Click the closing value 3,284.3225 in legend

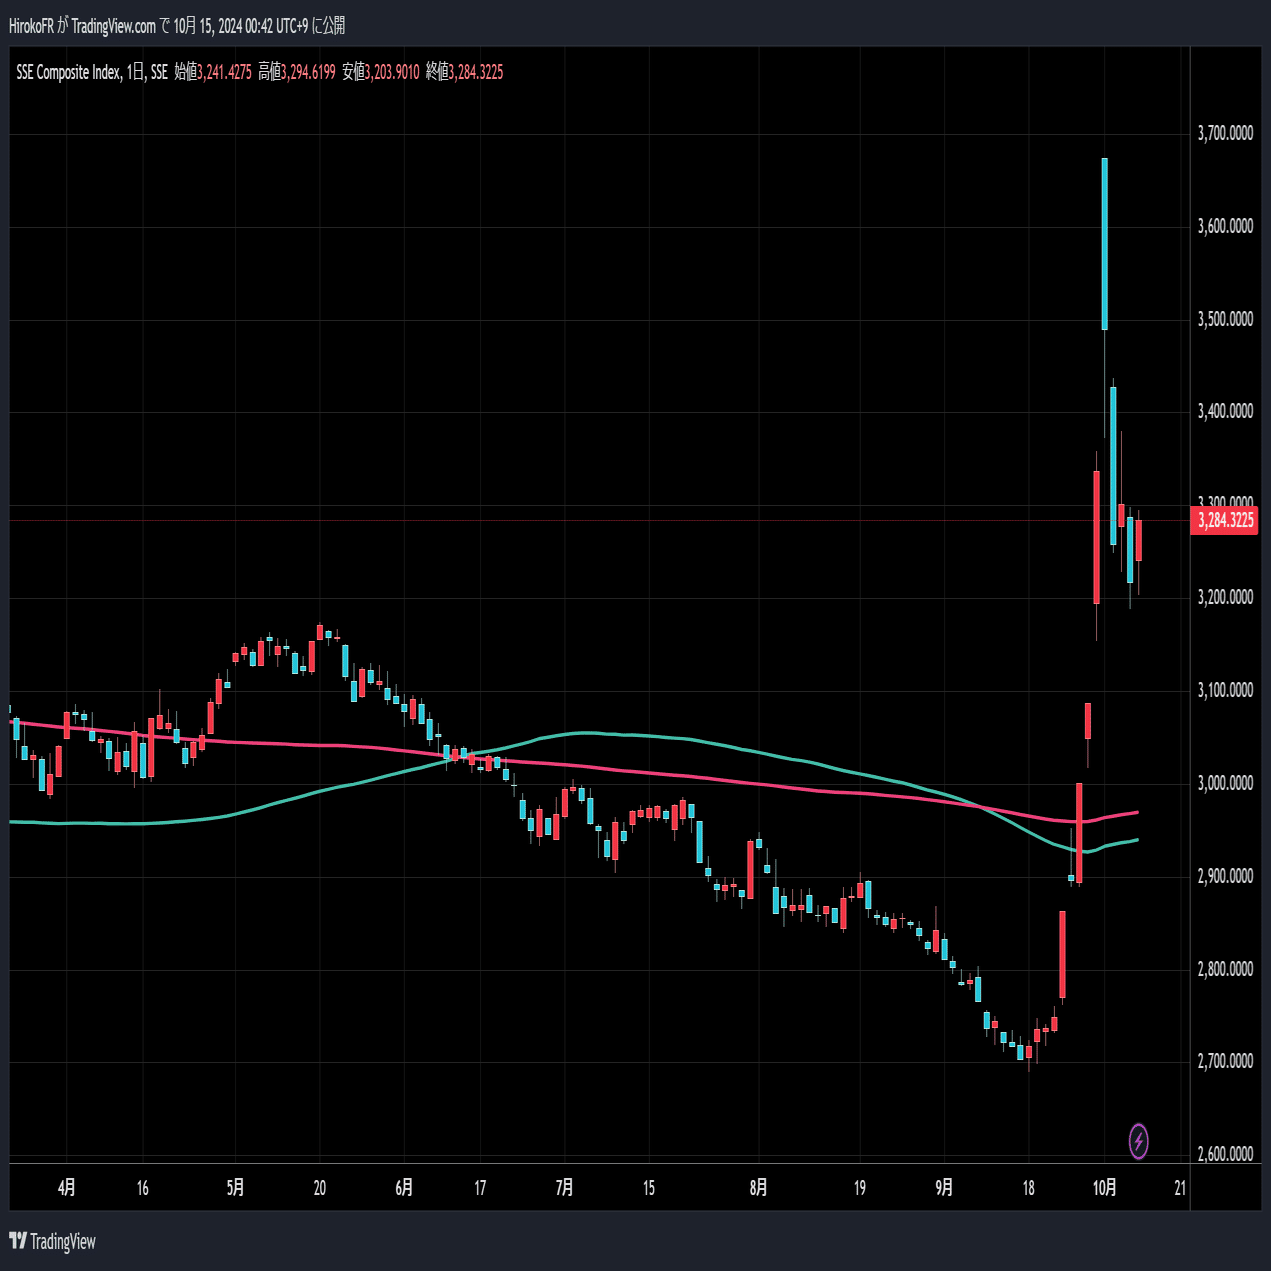pos(476,72)
